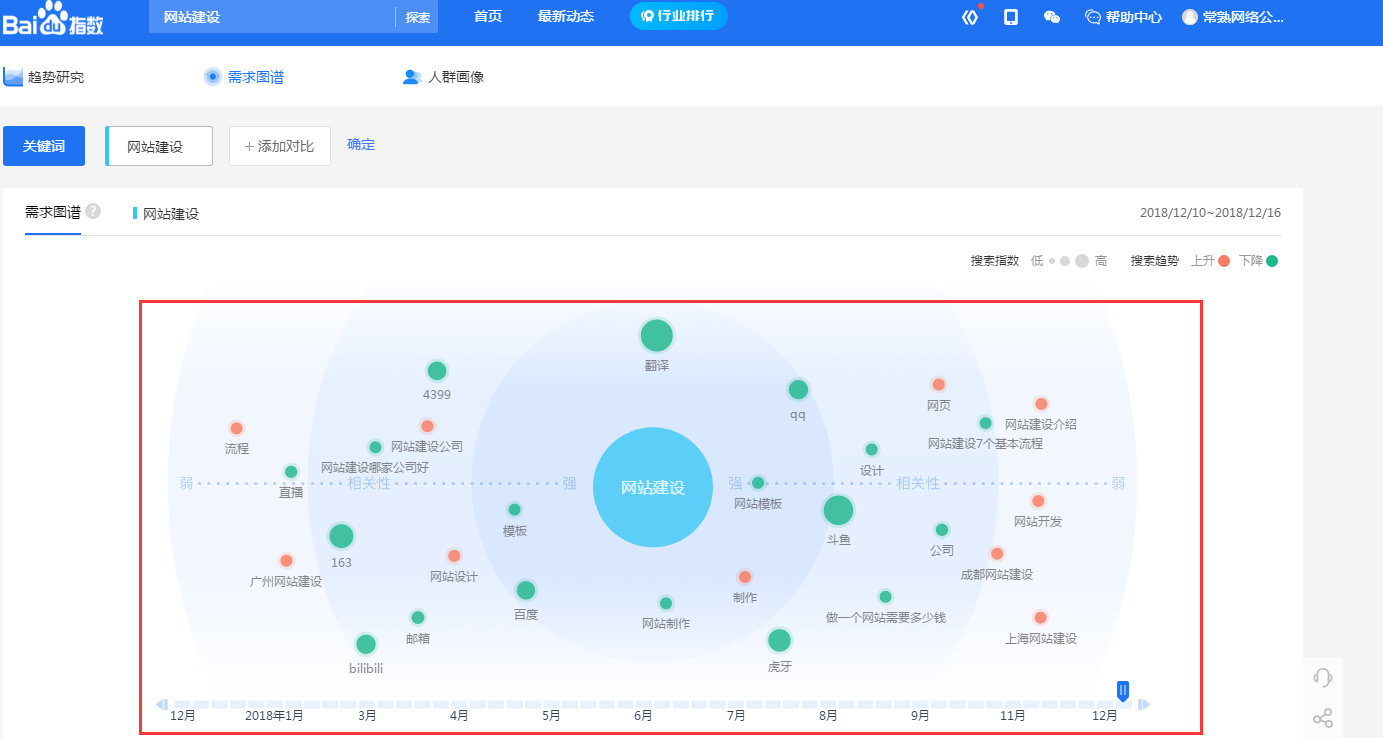Click the WeChat icon in header

(x=1052, y=17)
